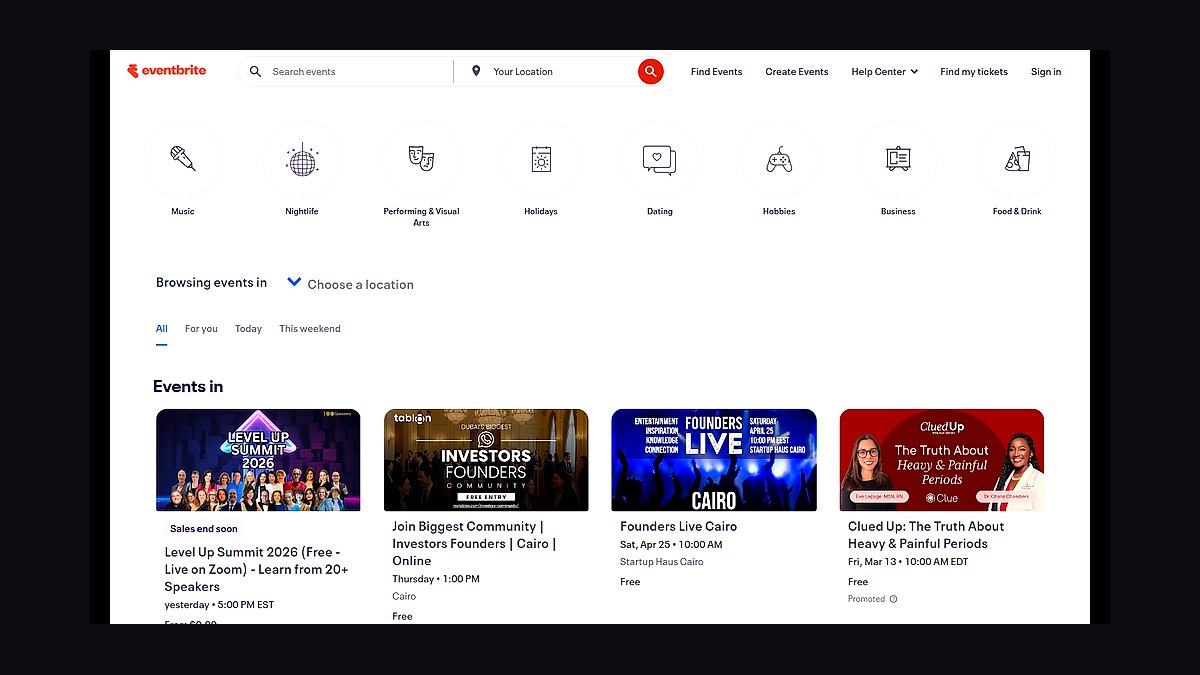Click the Nightlife category label
This screenshot has width=1200, height=675.
(x=302, y=212)
